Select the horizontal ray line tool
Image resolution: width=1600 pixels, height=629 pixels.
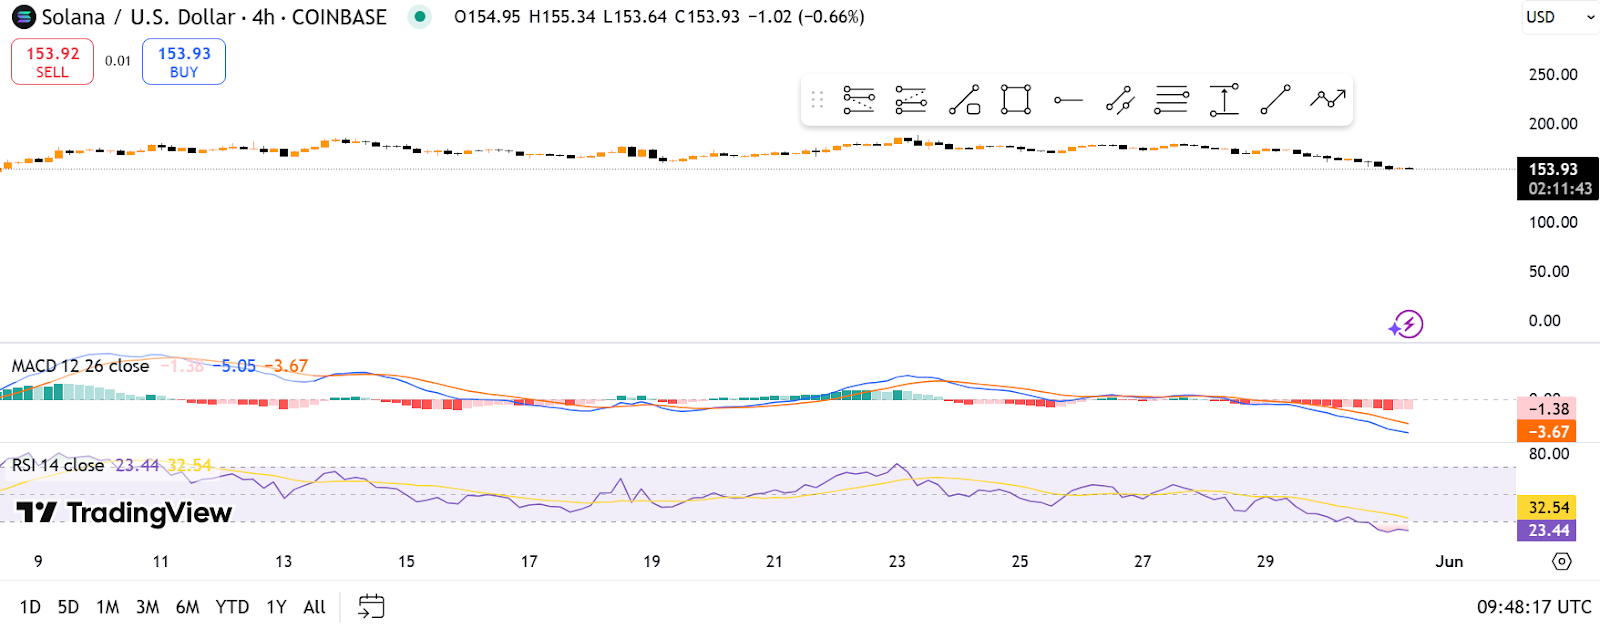pyautogui.click(x=1068, y=100)
